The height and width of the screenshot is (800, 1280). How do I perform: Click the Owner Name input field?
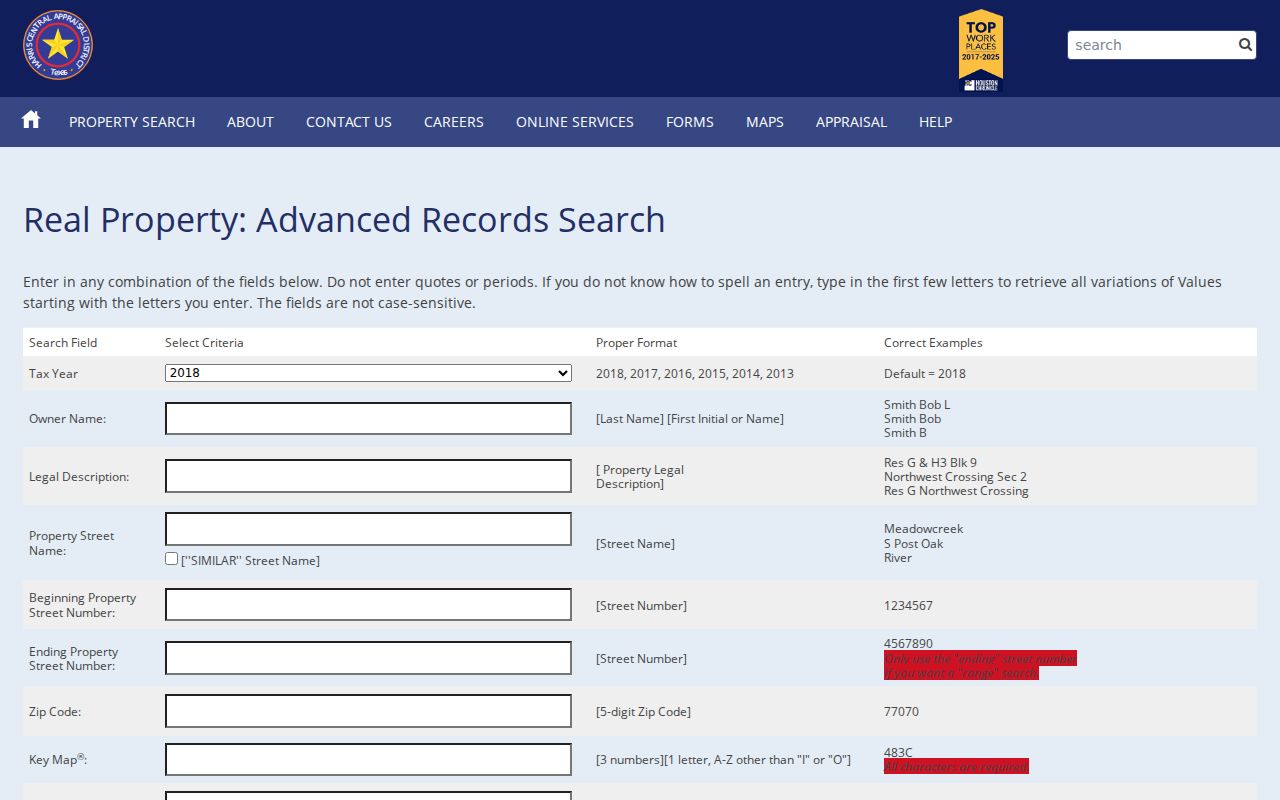tap(368, 419)
